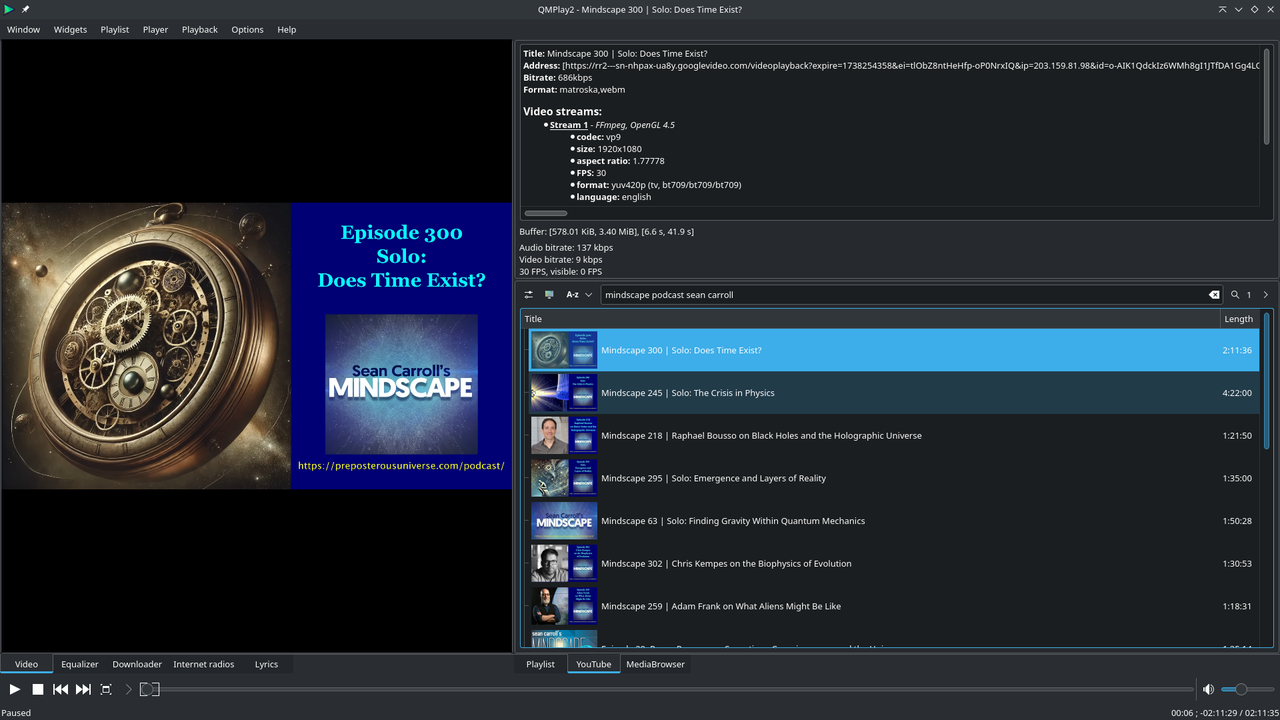Mute audio using the speaker icon
Image resolution: width=1280 pixels, height=720 pixels.
coord(1208,689)
